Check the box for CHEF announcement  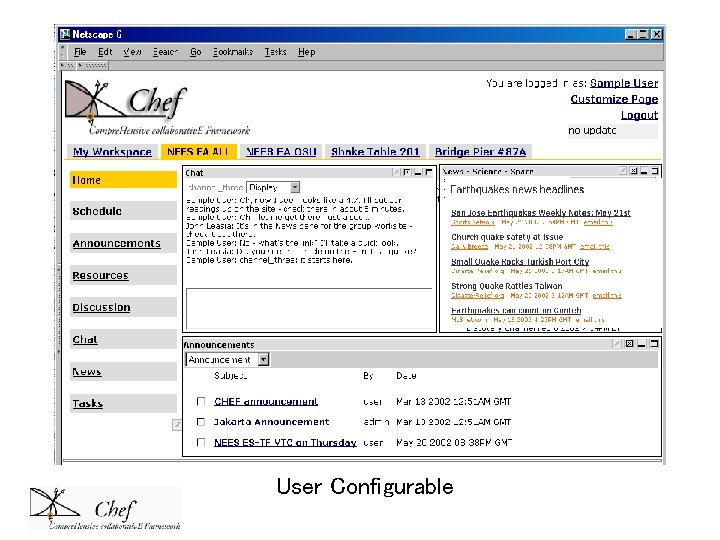[201, 401]
